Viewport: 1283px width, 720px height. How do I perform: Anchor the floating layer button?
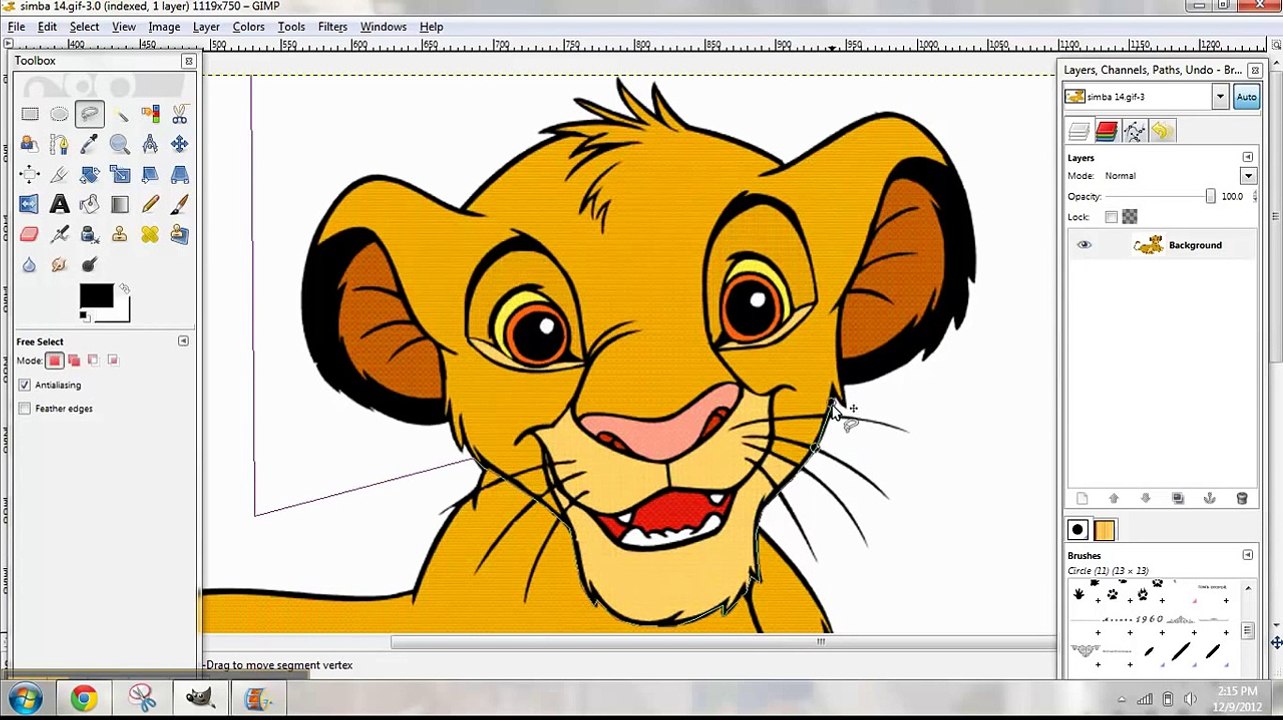[x=1210, y=498]
